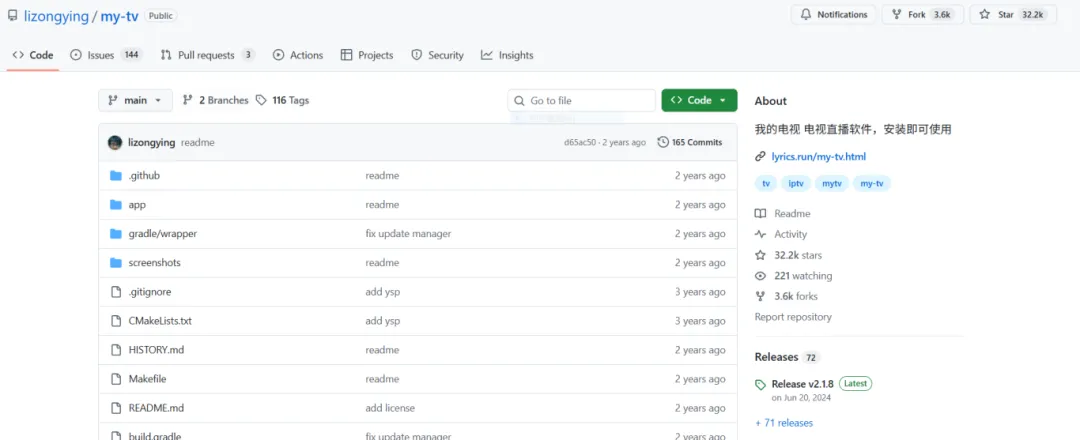Switch to the Code tab

[x=33, y=55]
